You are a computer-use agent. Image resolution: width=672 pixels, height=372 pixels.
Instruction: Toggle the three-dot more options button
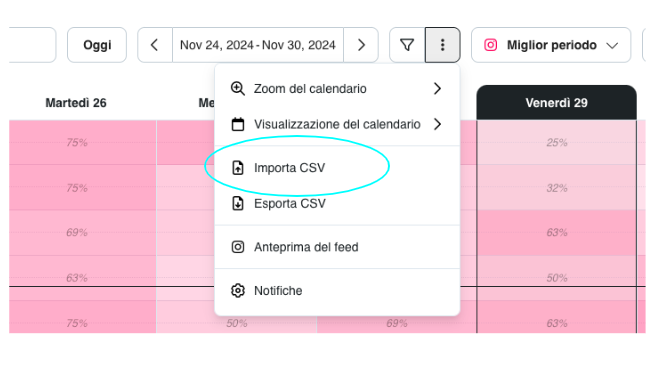[443, 45]
